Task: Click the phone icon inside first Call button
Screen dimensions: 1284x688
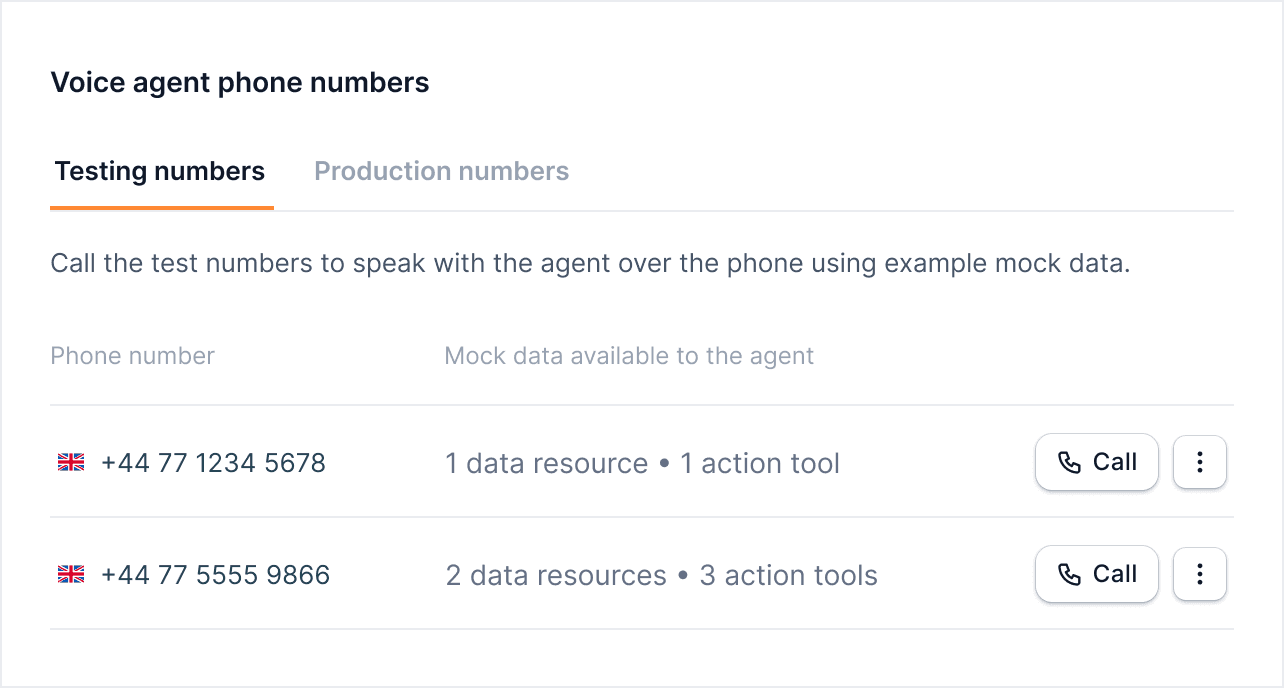Action: (1070, 462)
